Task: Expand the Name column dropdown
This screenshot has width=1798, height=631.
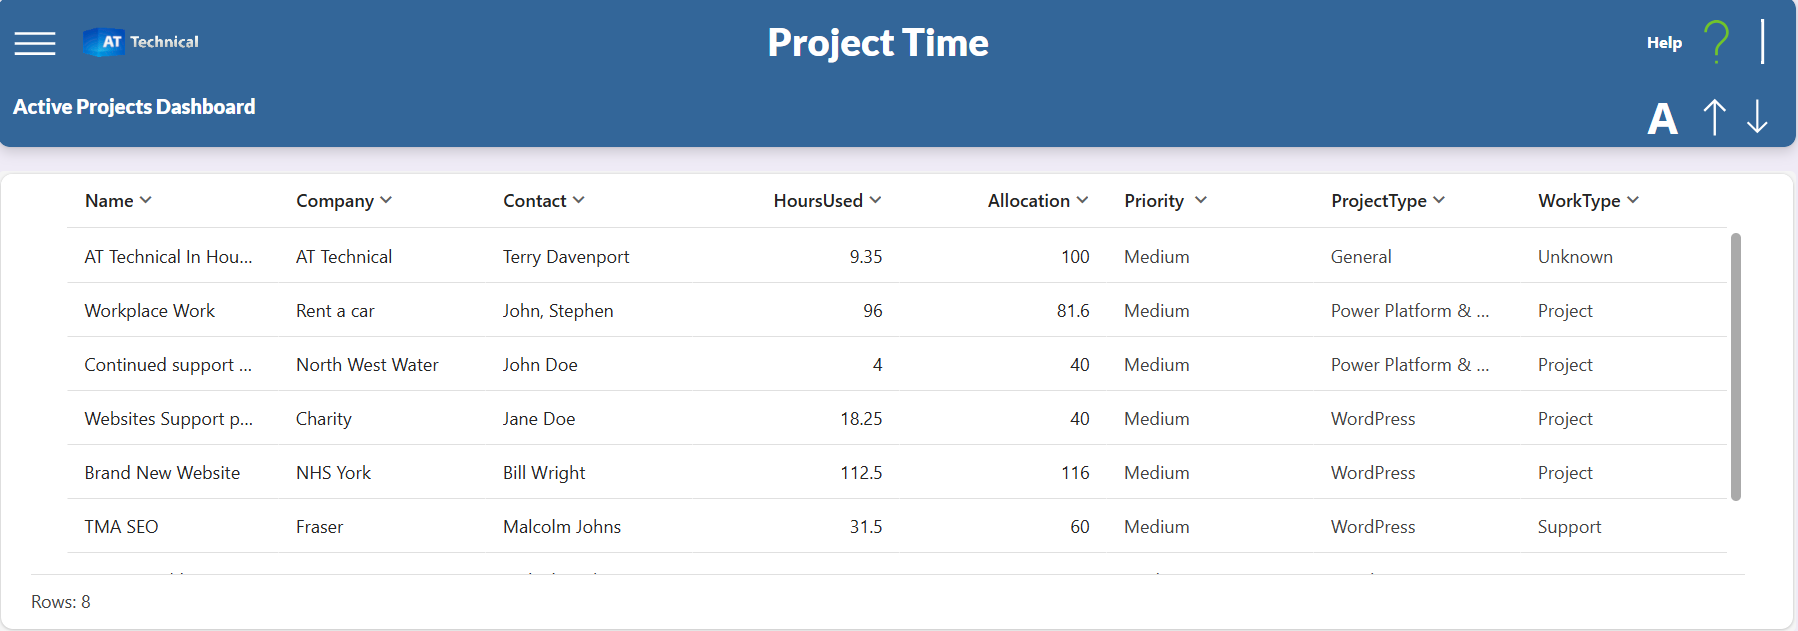Action: pos(146,200)
